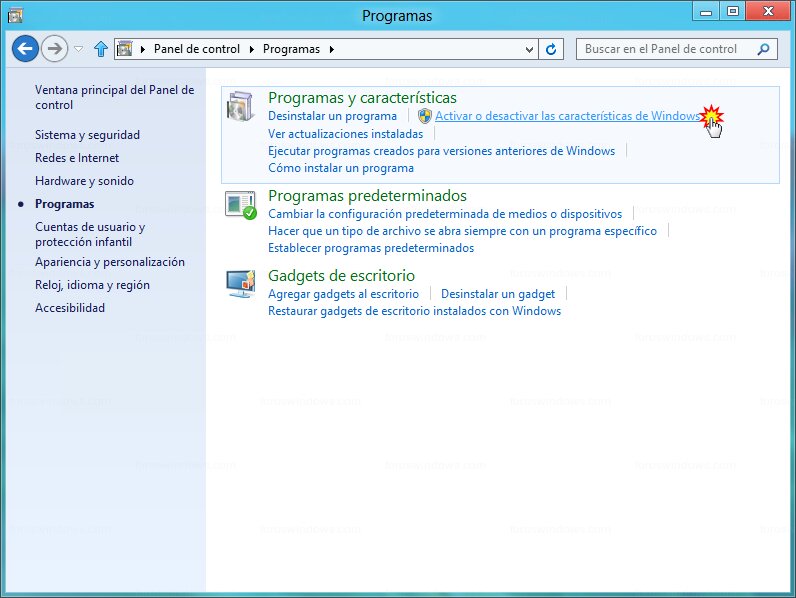Open the window system menu icon in the title bar
The height and width of the screenshot is (598, 796).
pos(15,16)
